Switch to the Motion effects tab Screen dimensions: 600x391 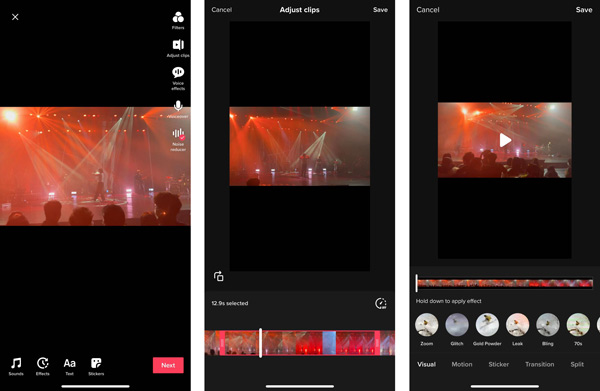tap(462, 364)
